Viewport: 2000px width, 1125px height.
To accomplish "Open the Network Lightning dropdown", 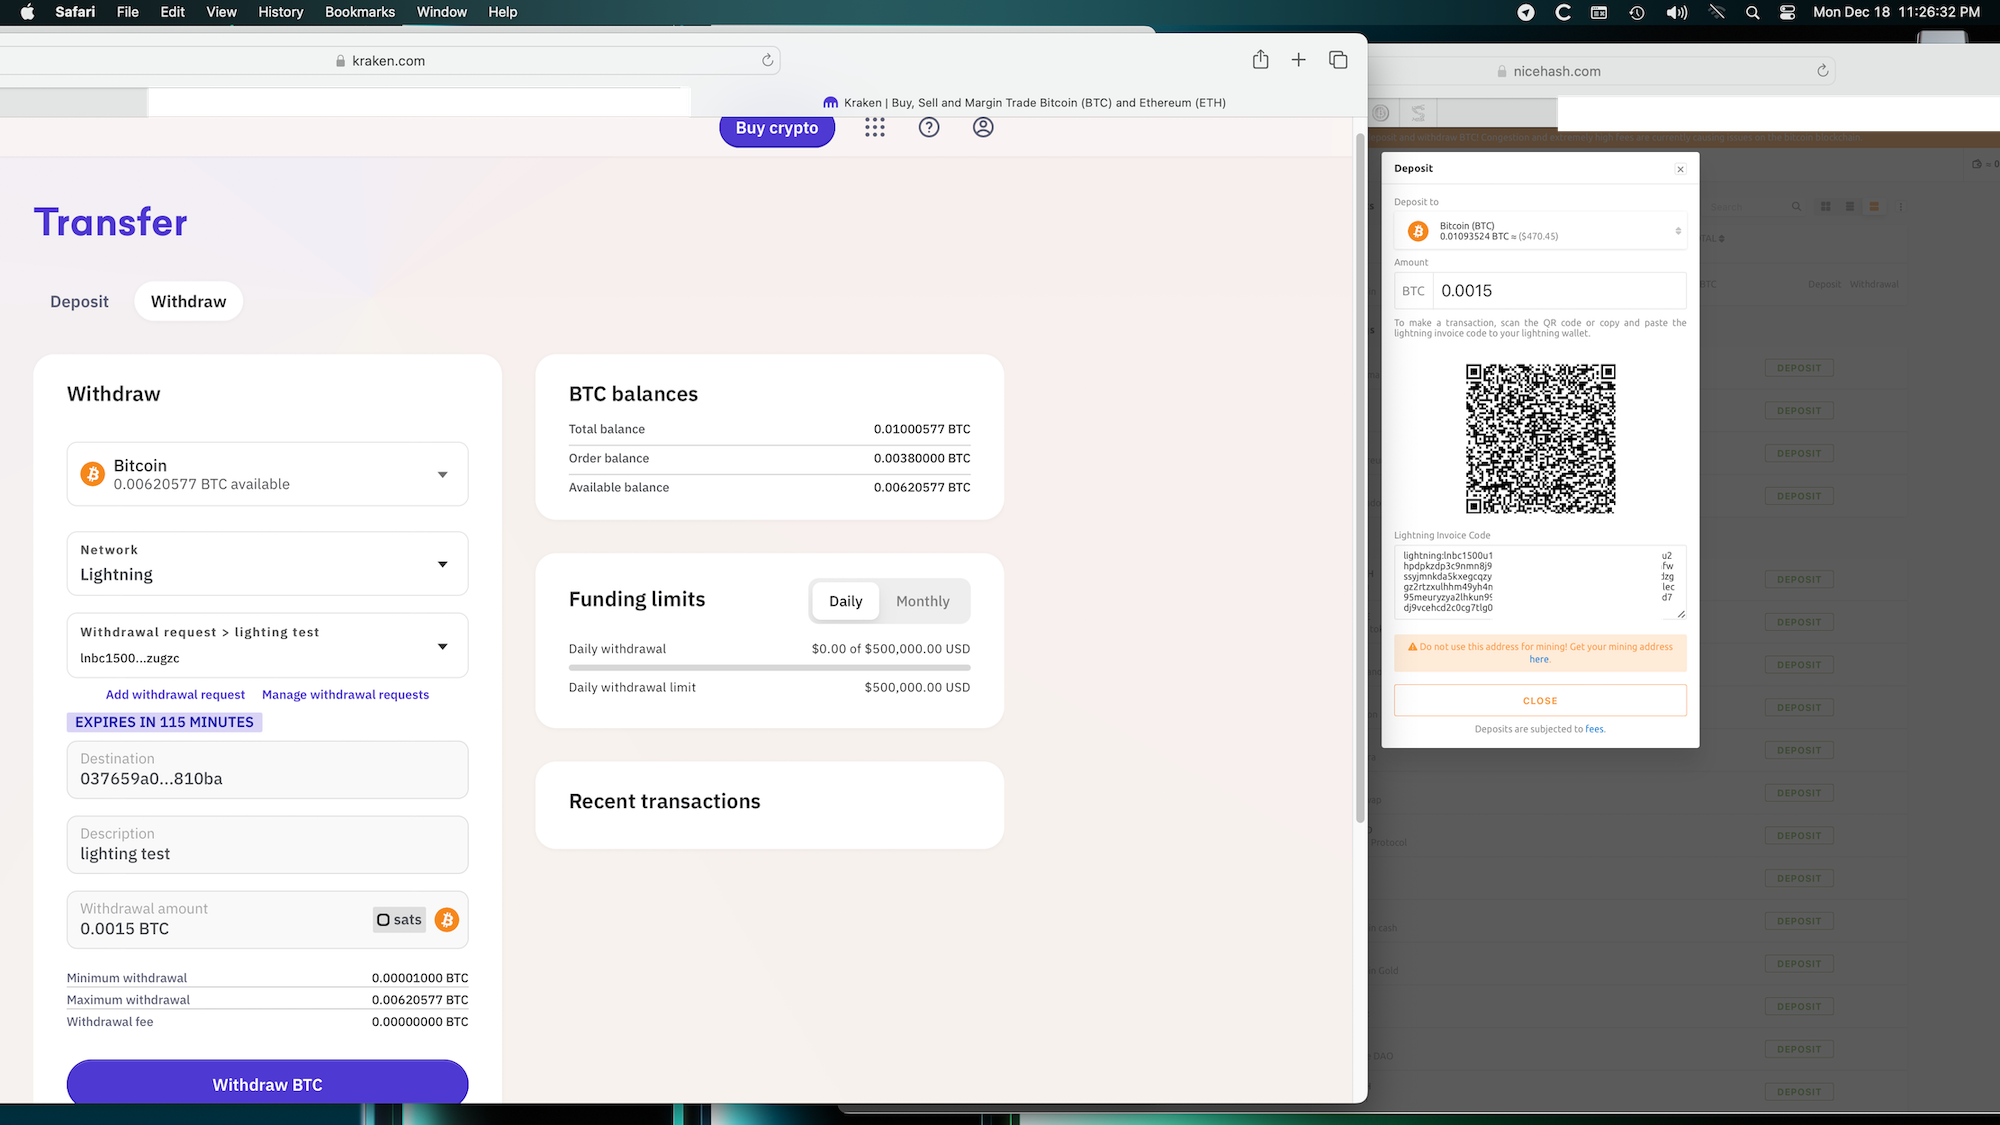I will tap(267, 564).
